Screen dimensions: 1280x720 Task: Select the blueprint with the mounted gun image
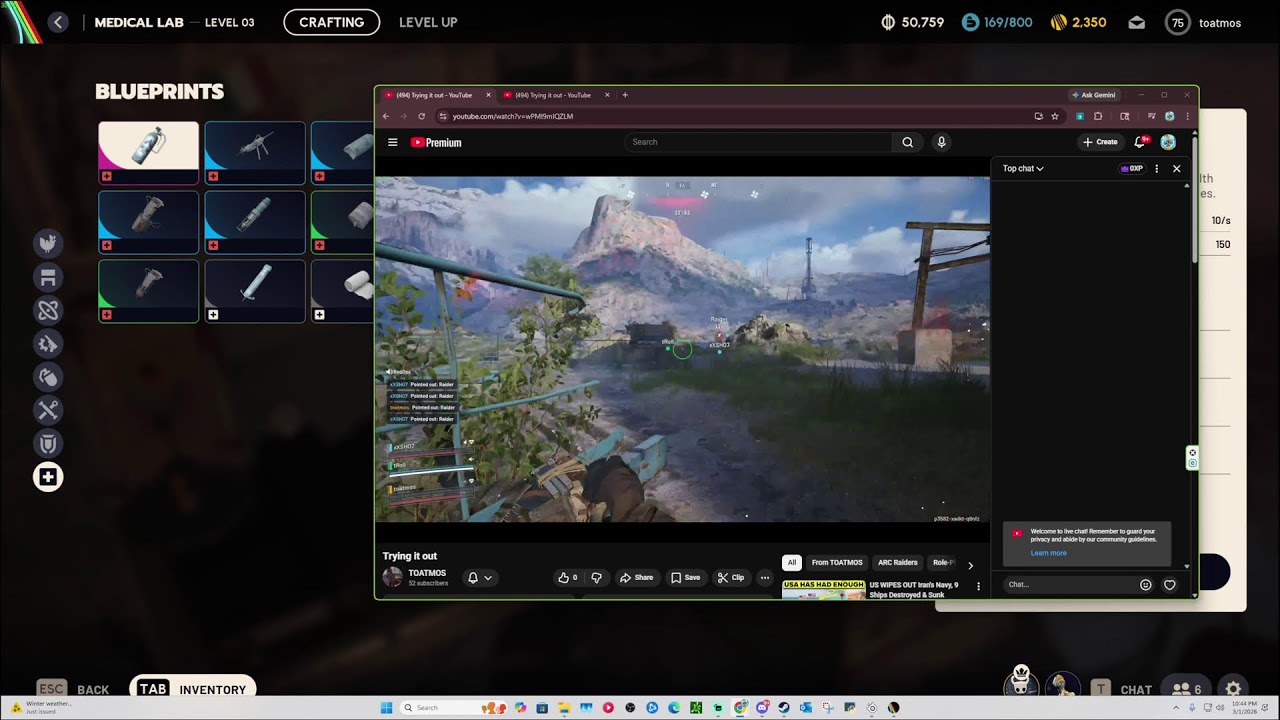(255, 153)
